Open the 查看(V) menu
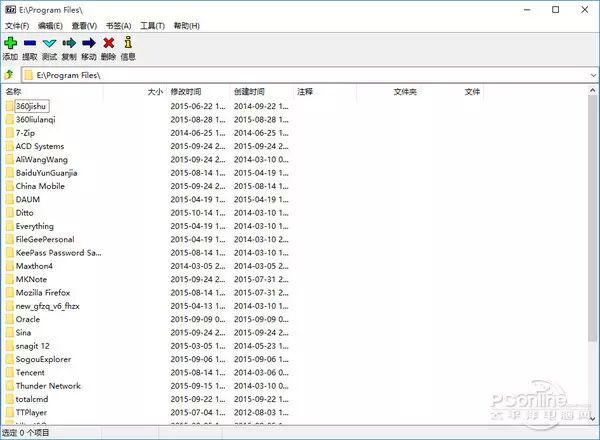600x440 pixels. (x=84, y=26)
